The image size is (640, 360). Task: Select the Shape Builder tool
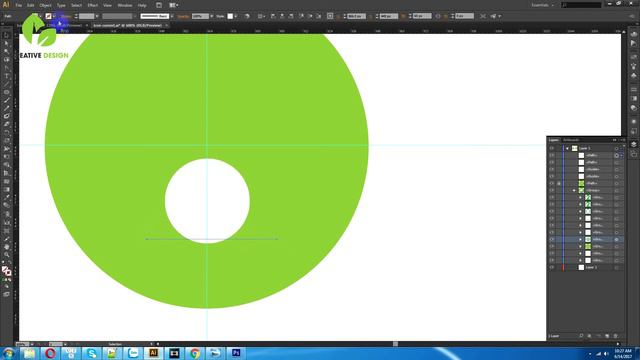[x=6, y=165]
